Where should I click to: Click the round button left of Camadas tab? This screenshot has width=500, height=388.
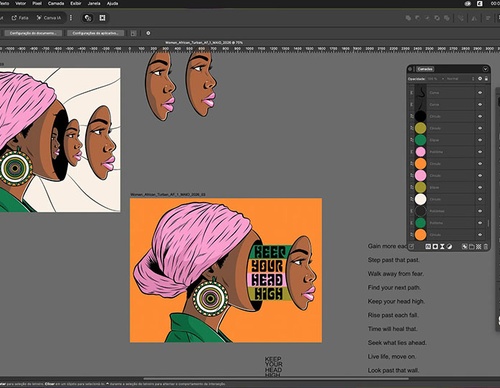pyautogui.click(x=410, y=69)
